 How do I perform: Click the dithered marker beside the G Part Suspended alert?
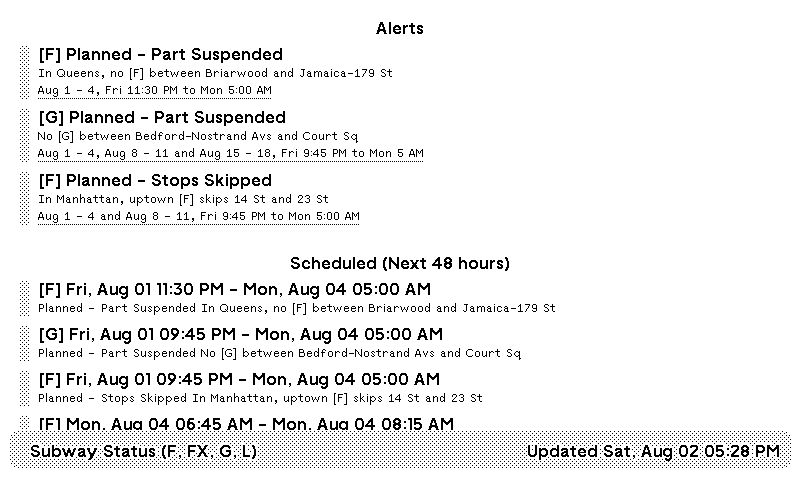[x=25, y=135]
